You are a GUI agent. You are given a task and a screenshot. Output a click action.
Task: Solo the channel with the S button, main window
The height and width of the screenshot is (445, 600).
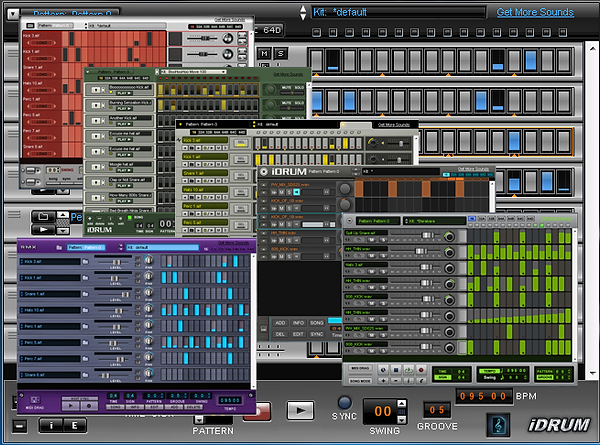280,53
